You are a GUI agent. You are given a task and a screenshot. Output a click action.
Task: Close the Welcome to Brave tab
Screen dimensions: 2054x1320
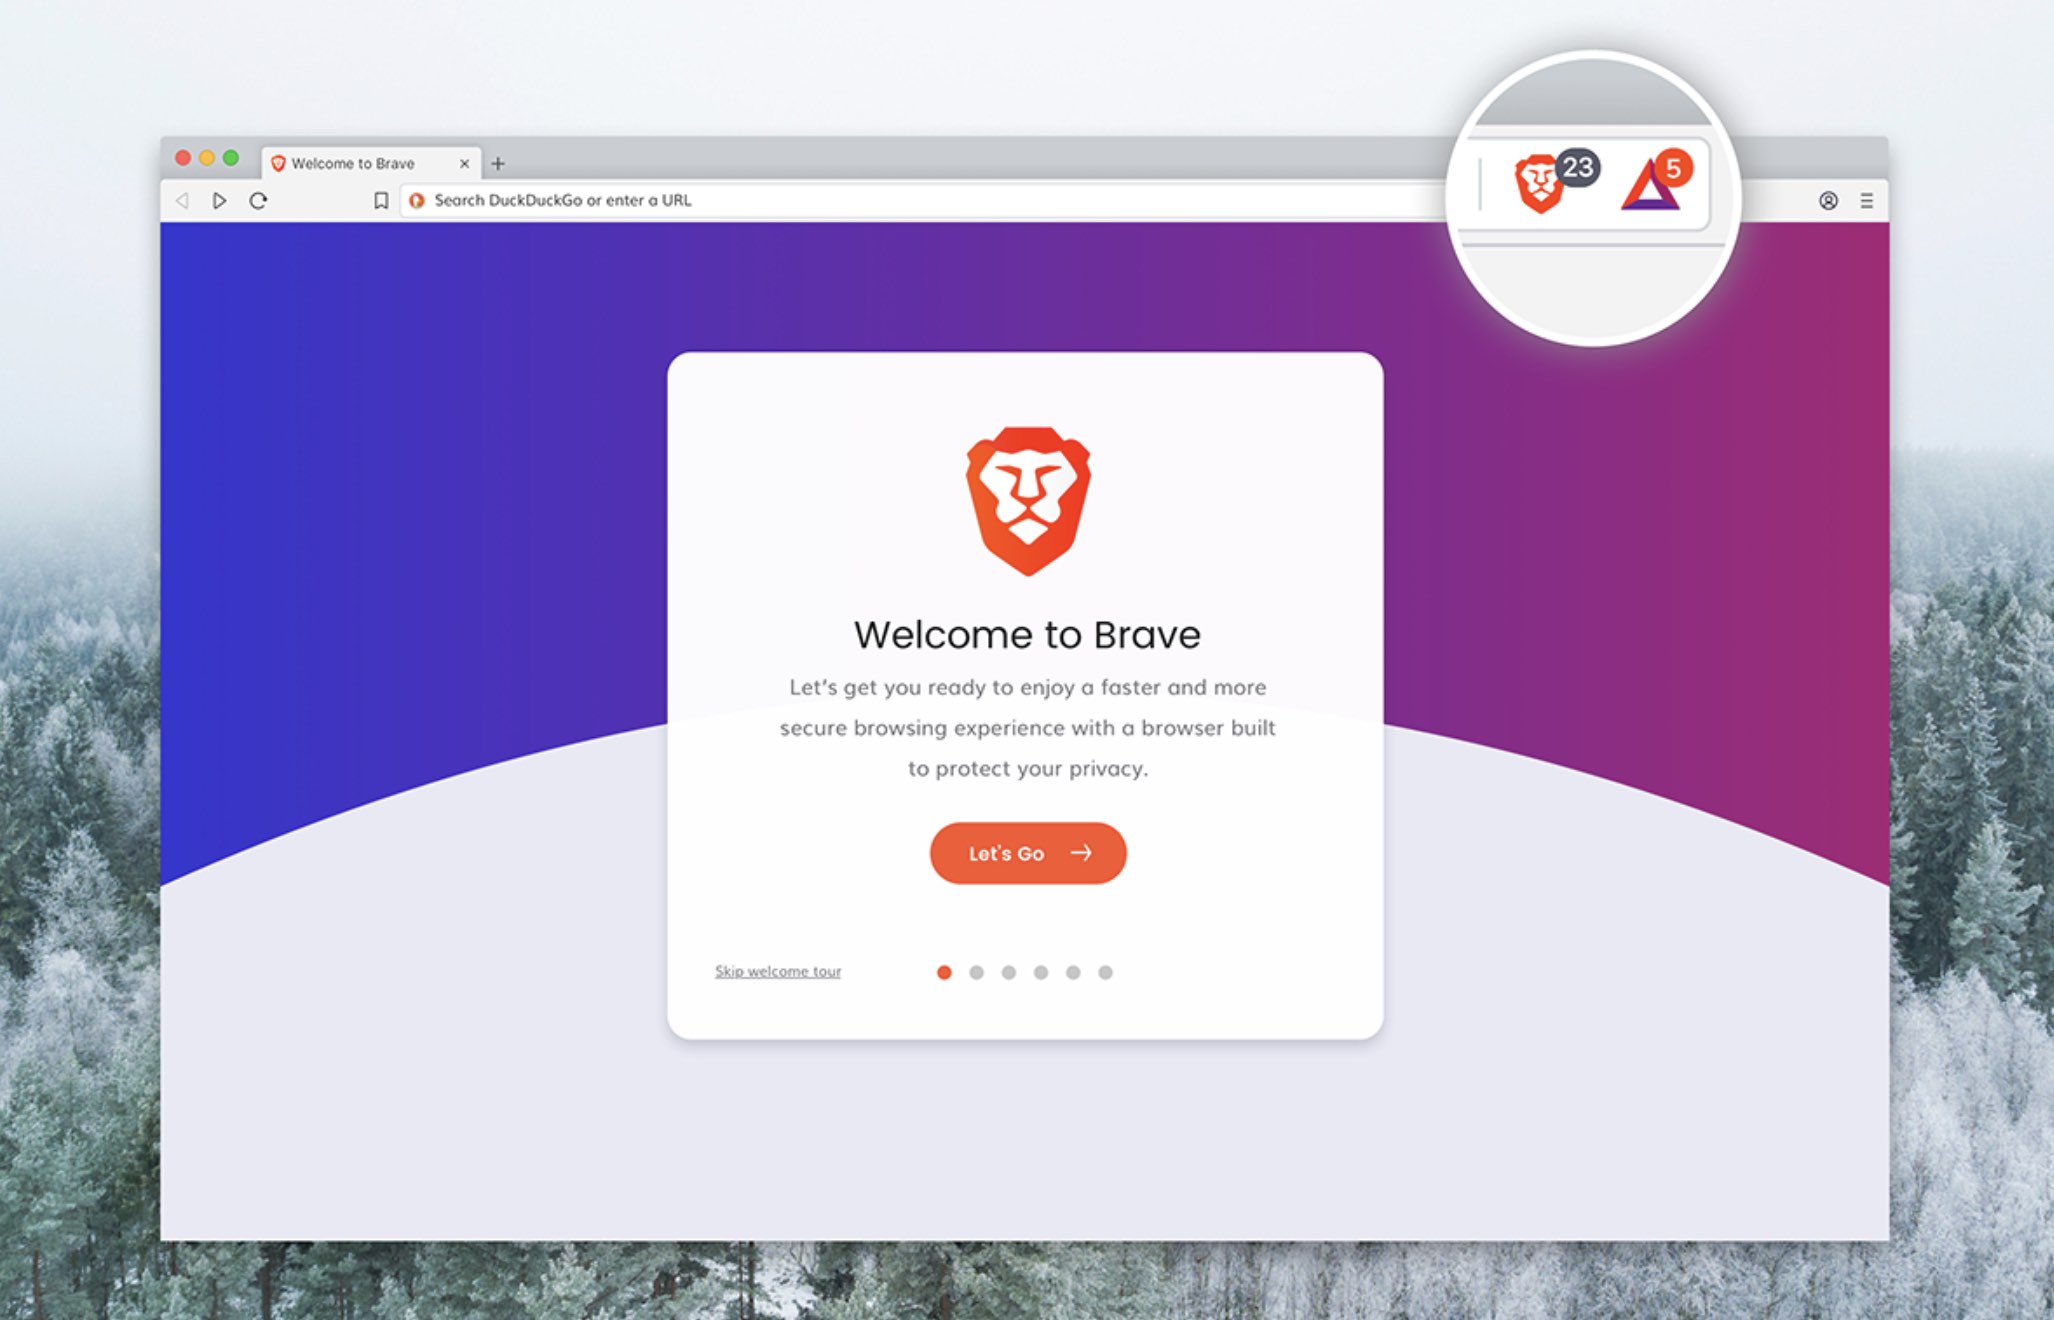pyautogui.click(x=464, y=163)
